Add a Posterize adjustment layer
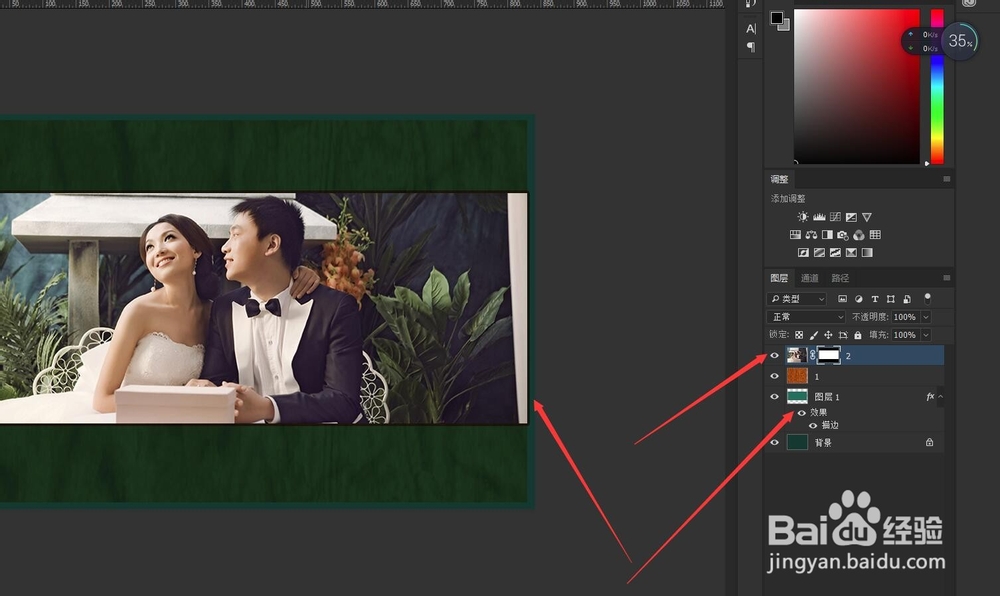 coord(819,253)
